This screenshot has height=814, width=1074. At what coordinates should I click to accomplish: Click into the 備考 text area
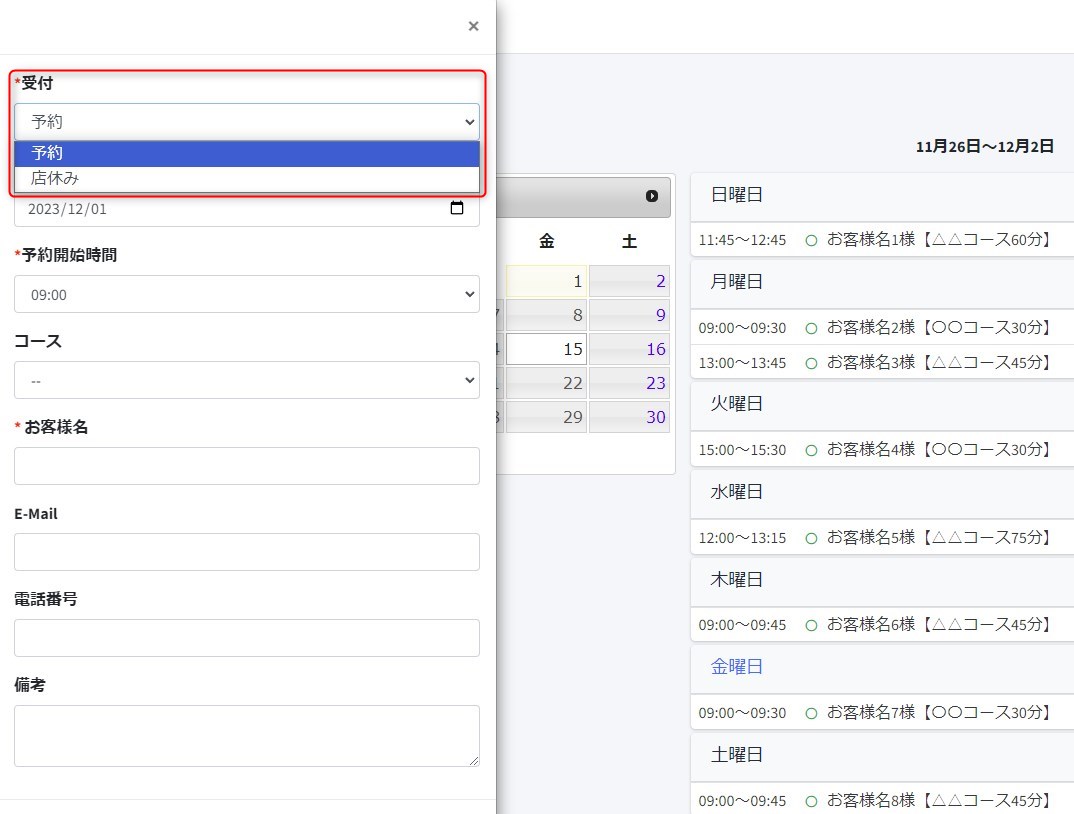(x=246, y=735)
